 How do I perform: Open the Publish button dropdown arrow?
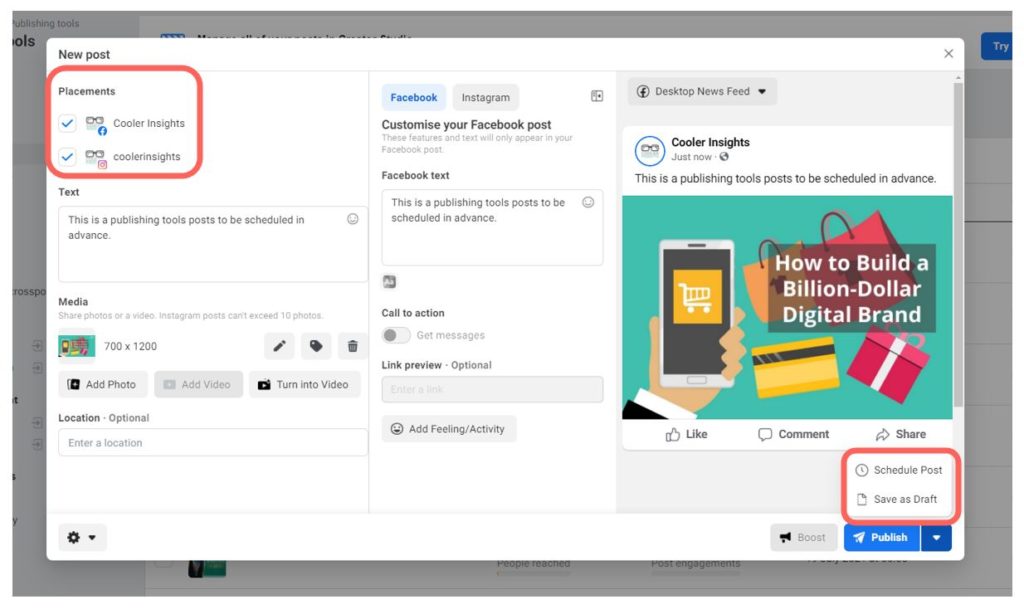click(936, 537)
